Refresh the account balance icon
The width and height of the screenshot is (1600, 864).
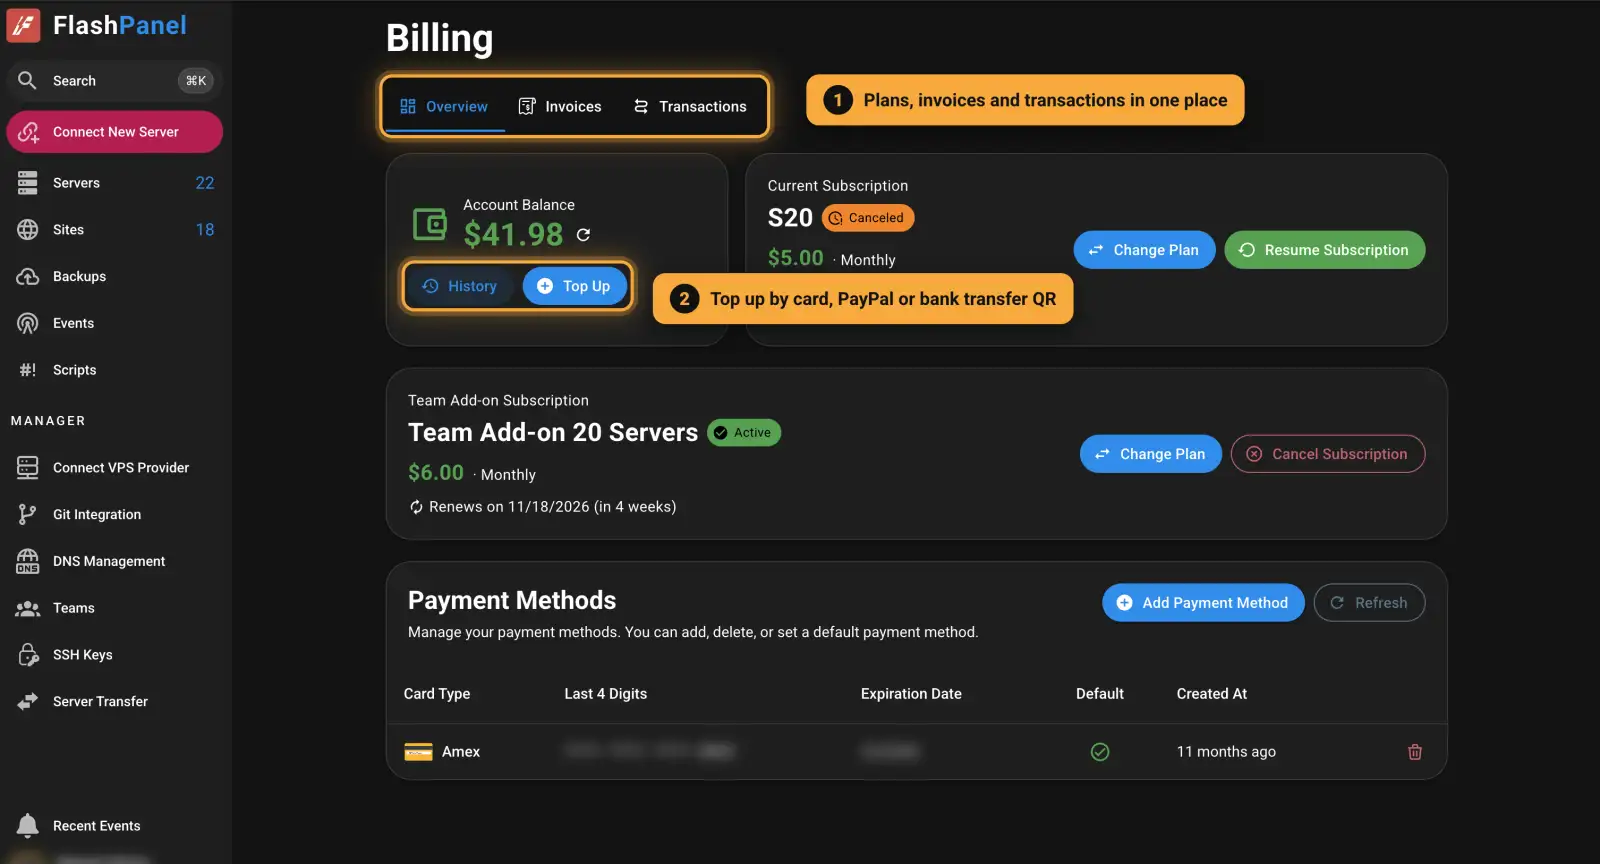point(583,234)
